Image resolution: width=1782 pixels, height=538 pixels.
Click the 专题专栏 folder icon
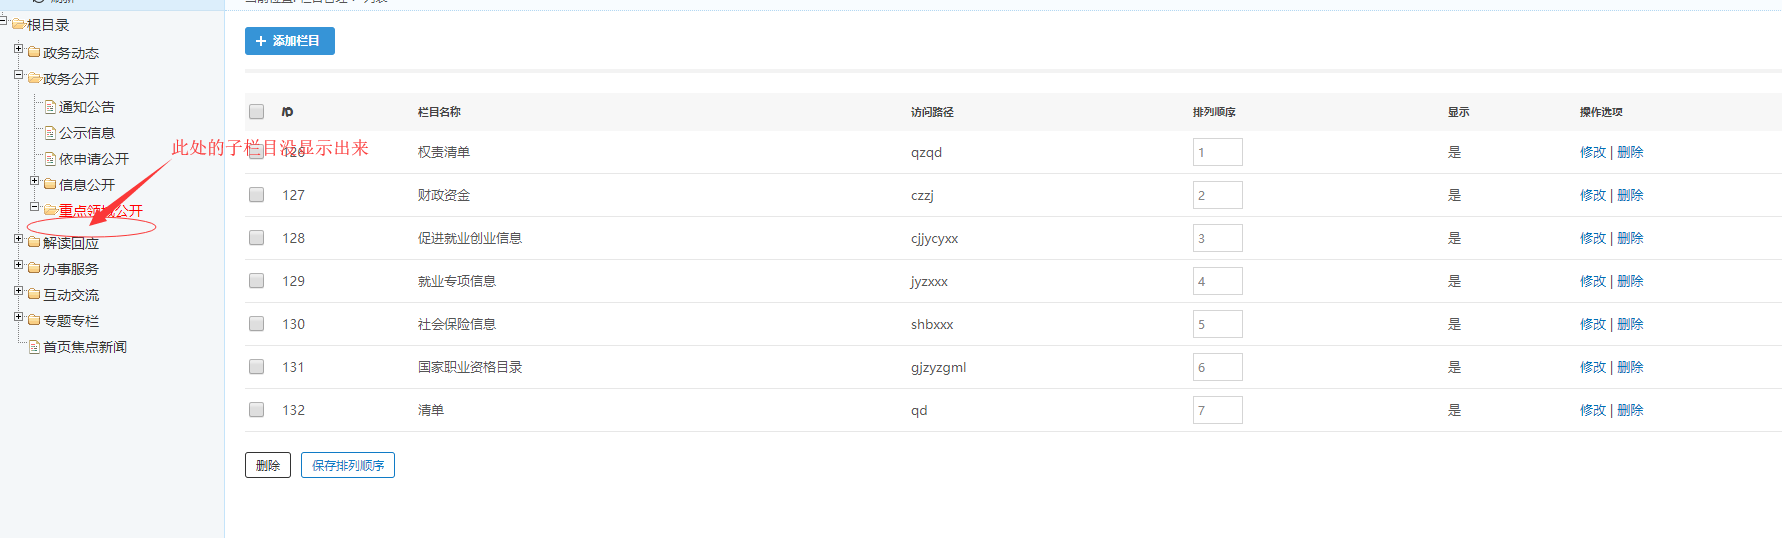point(34,320)
